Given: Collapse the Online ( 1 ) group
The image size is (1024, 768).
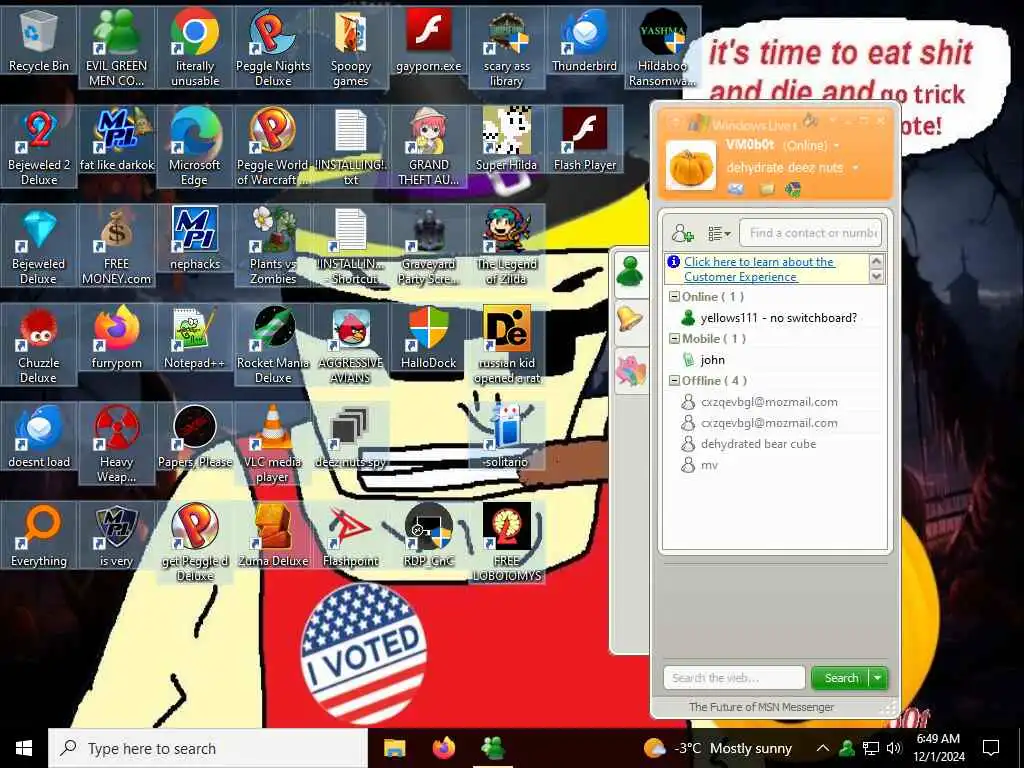Looking at the screenshot, I should click(x=674, y=296).
